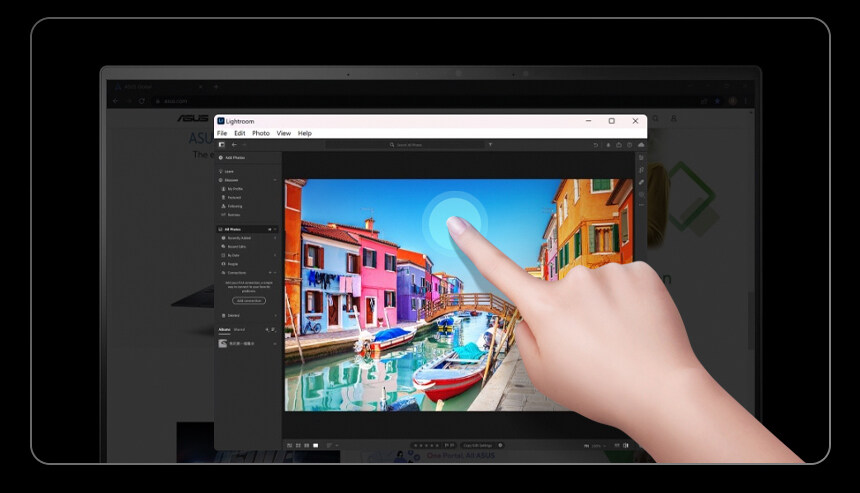Collapse the All Photos section chevron

pos(275,229)
